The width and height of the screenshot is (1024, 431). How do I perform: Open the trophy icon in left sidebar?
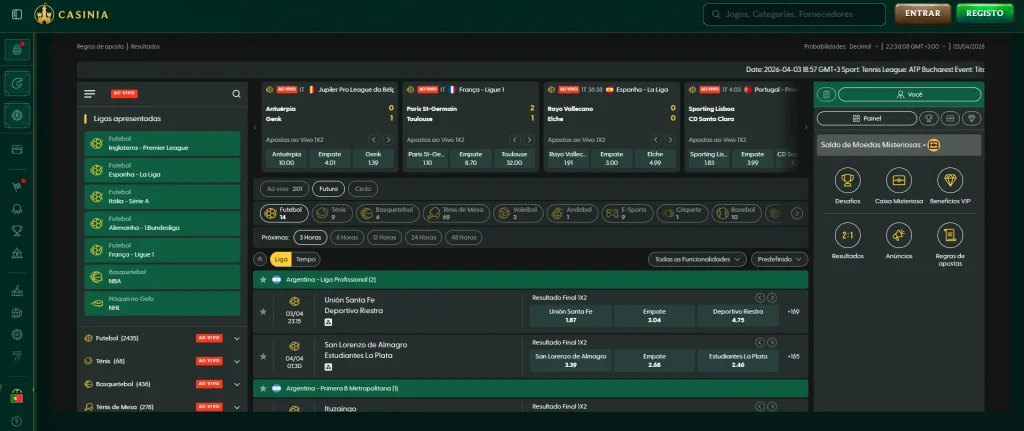pos(17,231)
